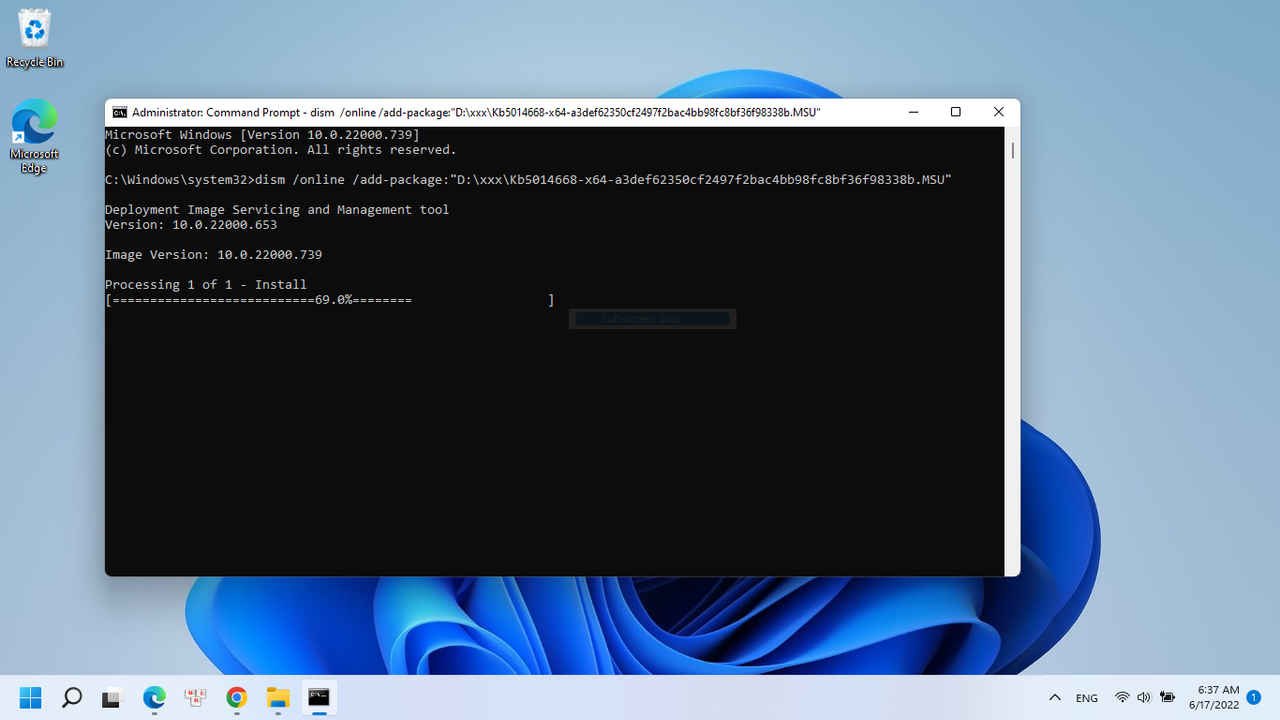Open File Explorer from the taskbar

[277, 697]
